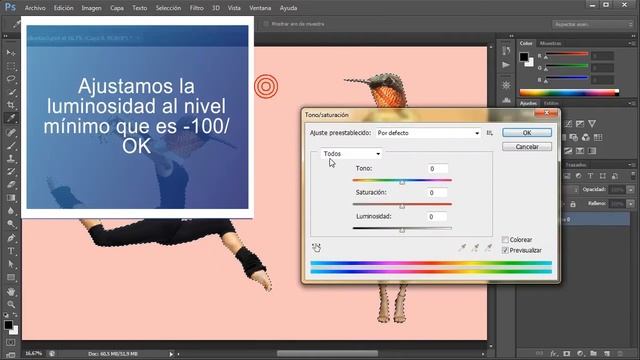The height and width of the screenshot is (360, 640).
Task: Select the Gradient tool
Action: [11, 198]
